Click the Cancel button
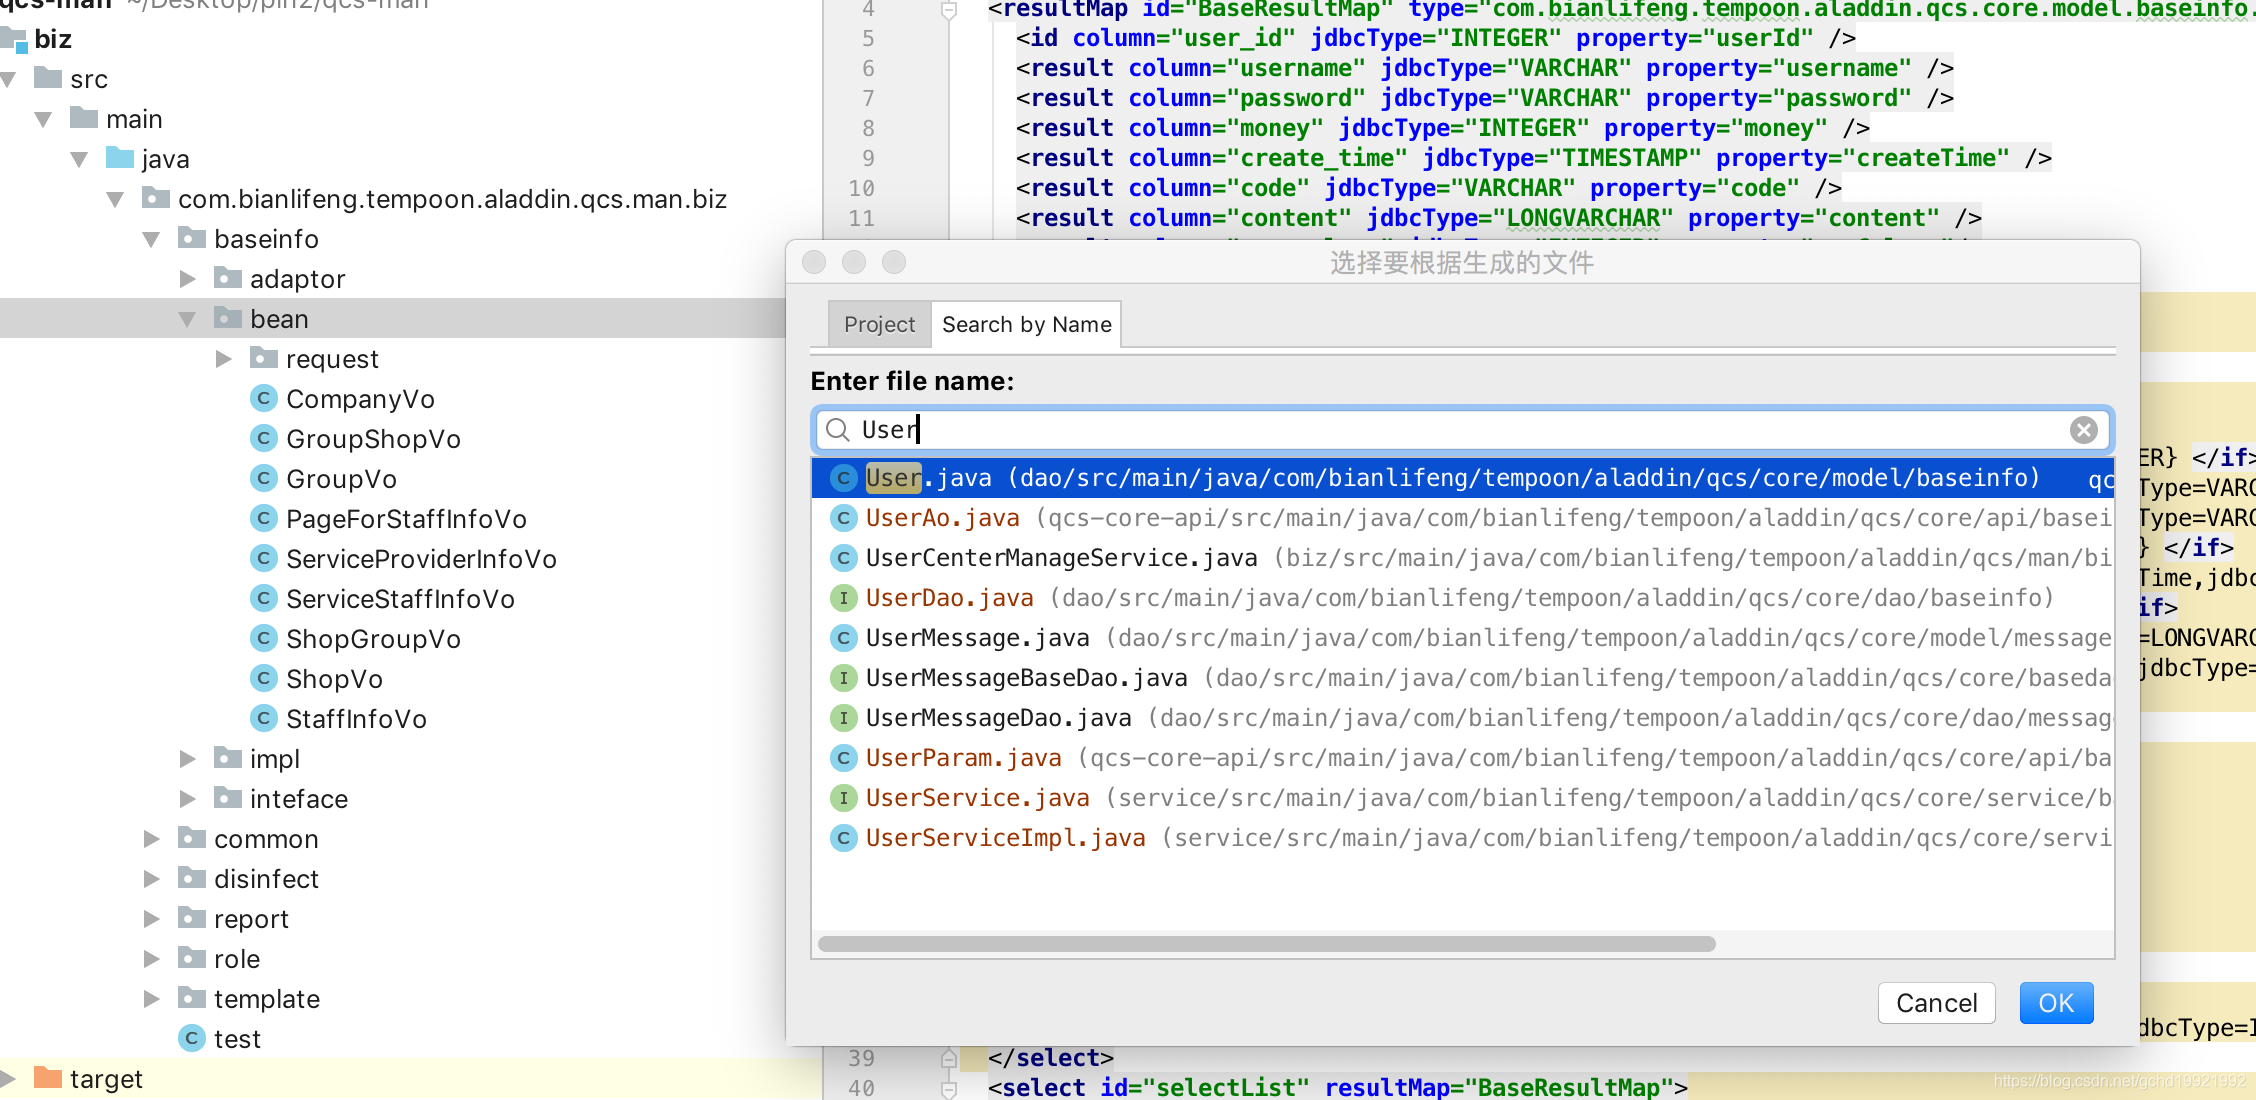 [1936, 1003]
